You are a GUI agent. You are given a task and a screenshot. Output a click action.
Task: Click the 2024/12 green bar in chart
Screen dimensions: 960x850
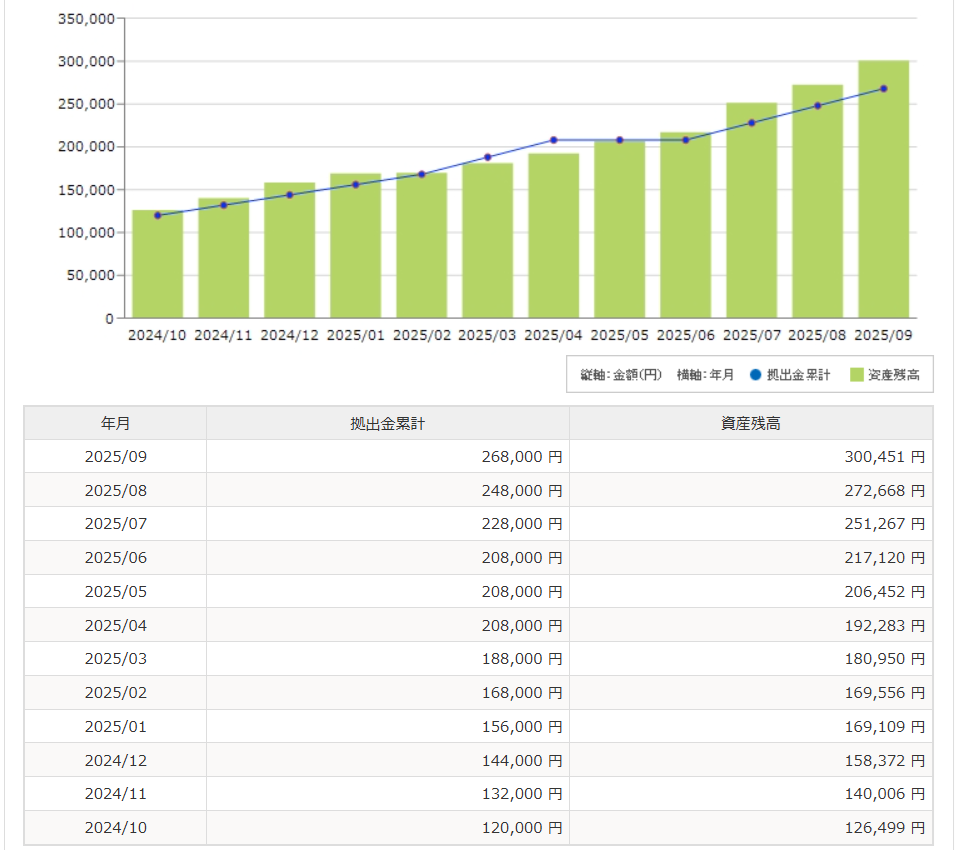click(289, 251)
